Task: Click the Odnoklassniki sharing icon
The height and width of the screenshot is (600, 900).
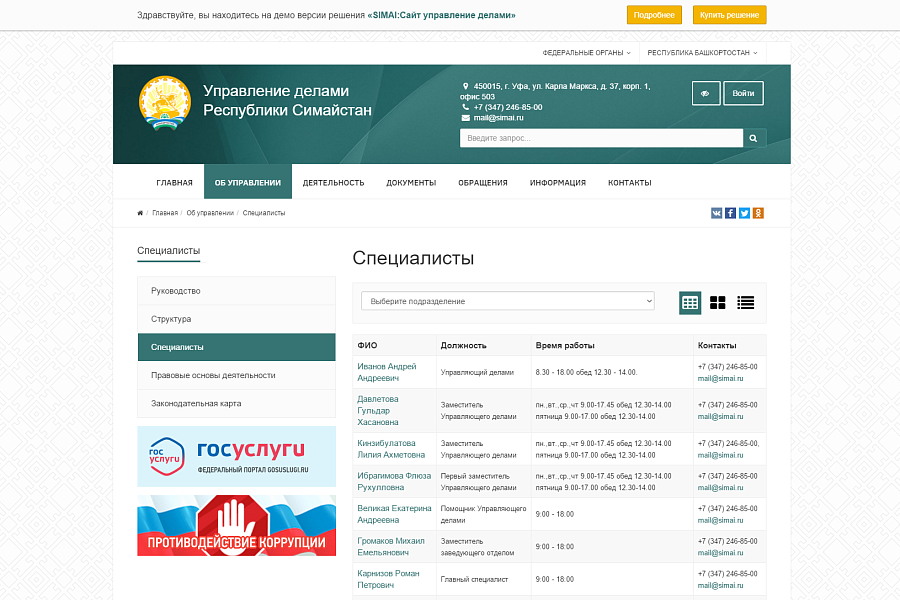Action: (x=758, y=212)
